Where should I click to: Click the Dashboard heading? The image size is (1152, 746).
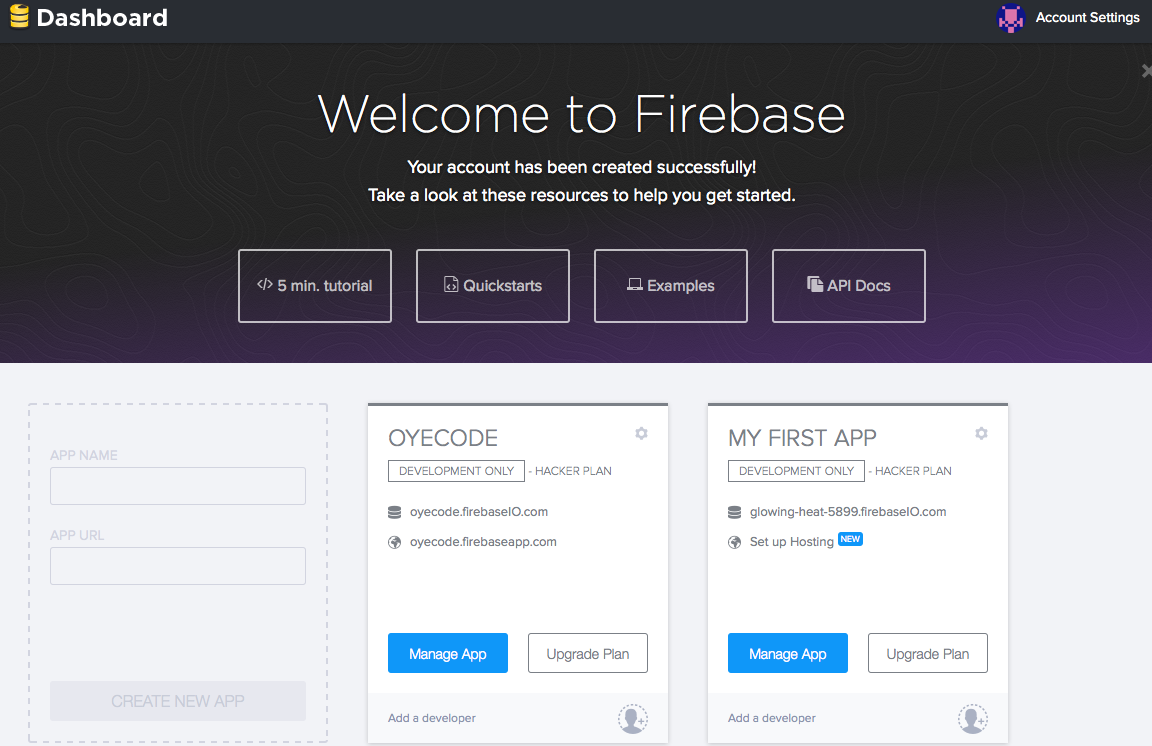coord(102,18)
